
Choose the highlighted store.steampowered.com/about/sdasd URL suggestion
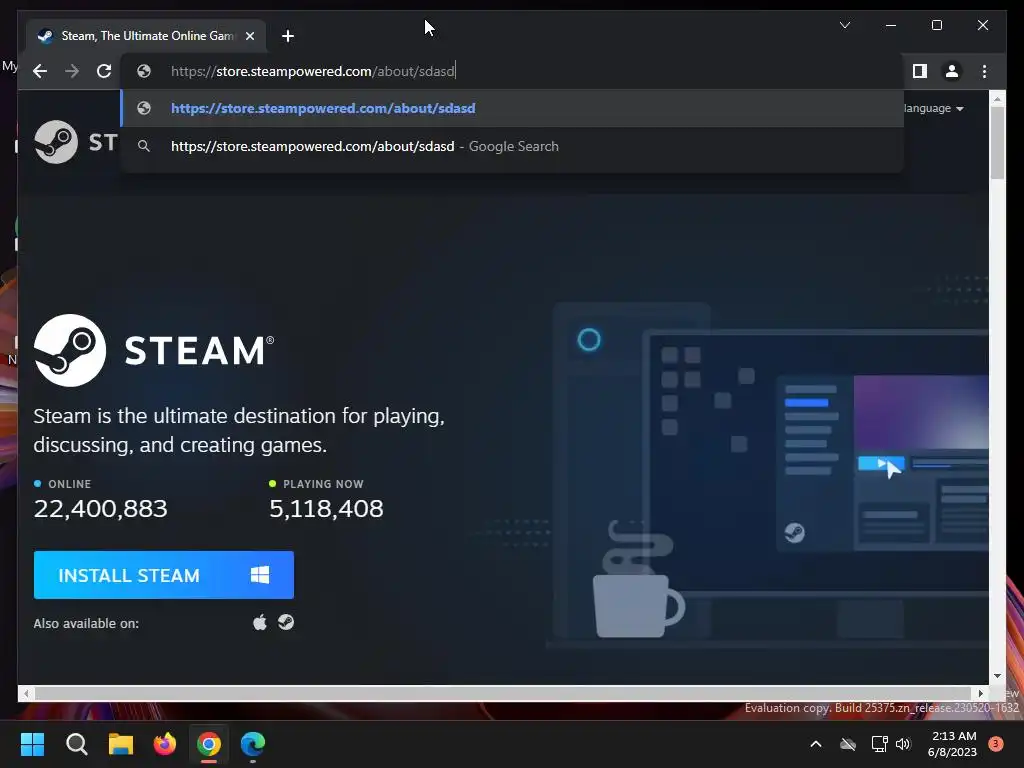click(x=513, y=108)
